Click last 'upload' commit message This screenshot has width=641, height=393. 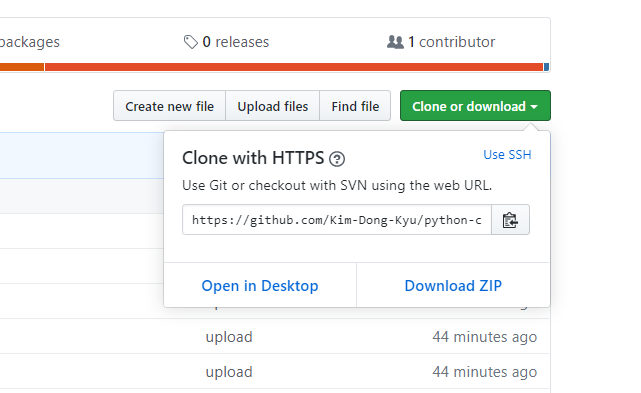tap(229, 372)
